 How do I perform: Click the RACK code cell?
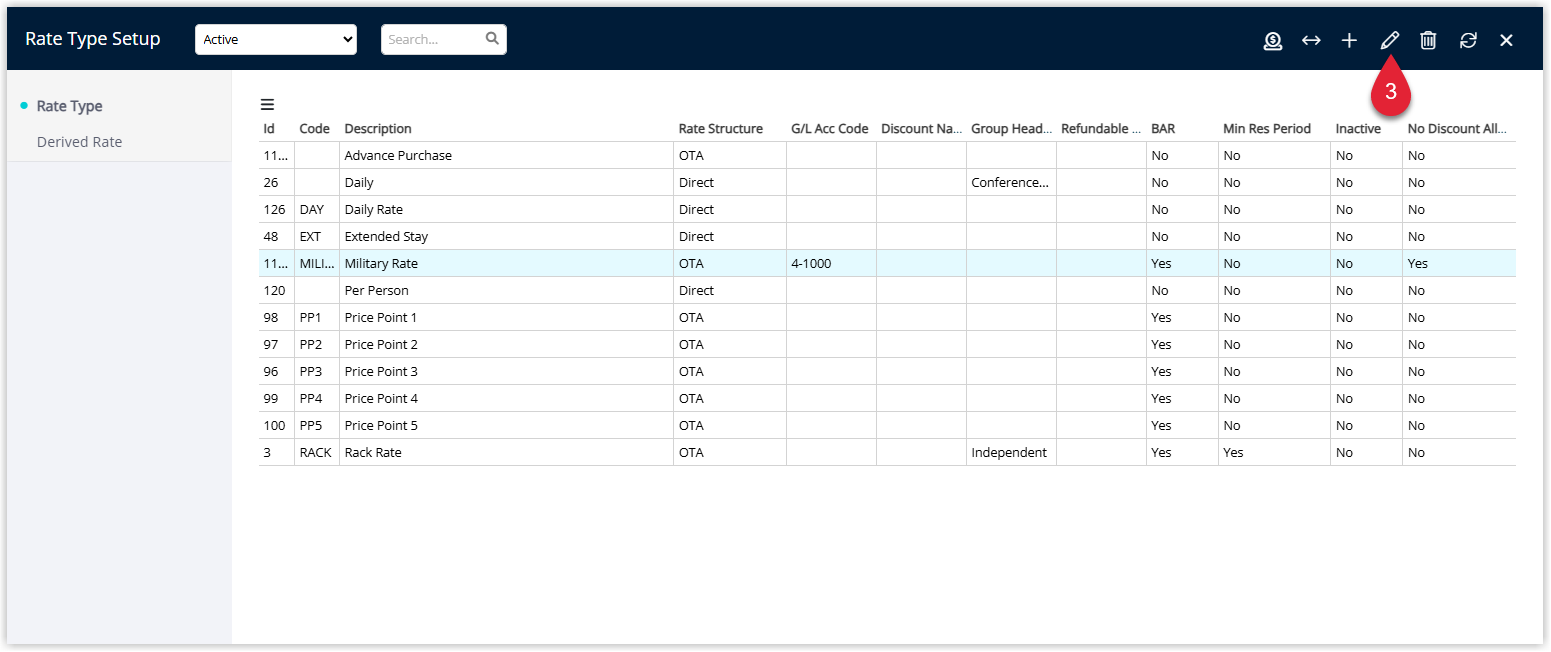(316, 453)
